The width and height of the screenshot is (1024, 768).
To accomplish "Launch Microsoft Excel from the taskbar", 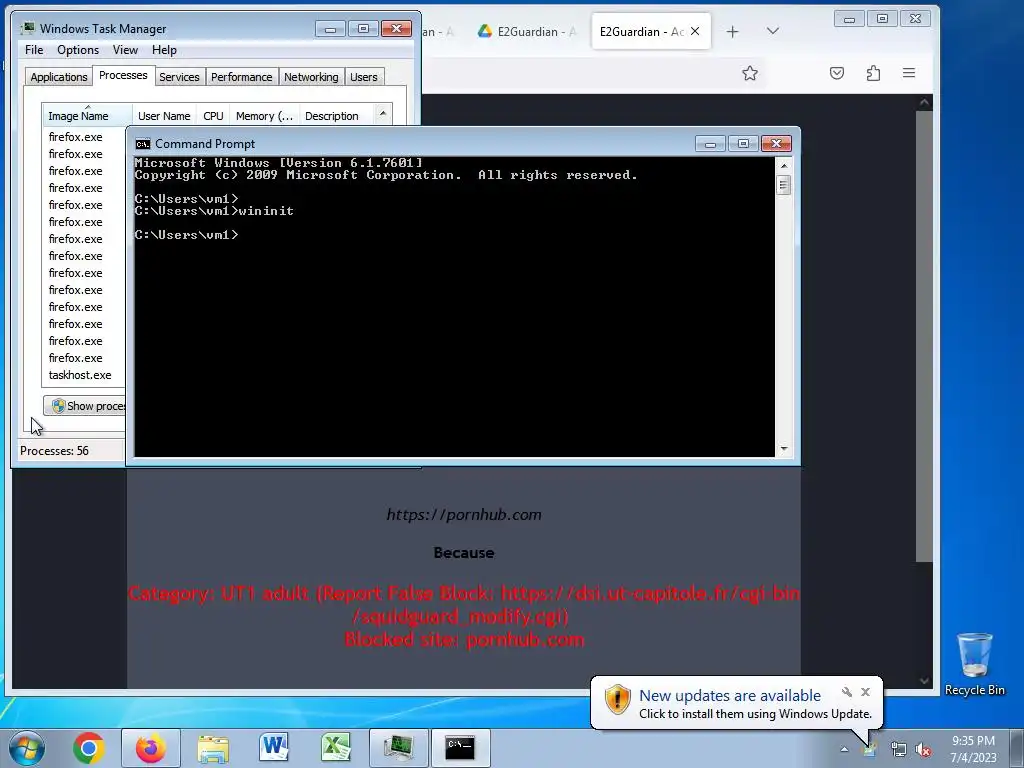I will 335,748.
